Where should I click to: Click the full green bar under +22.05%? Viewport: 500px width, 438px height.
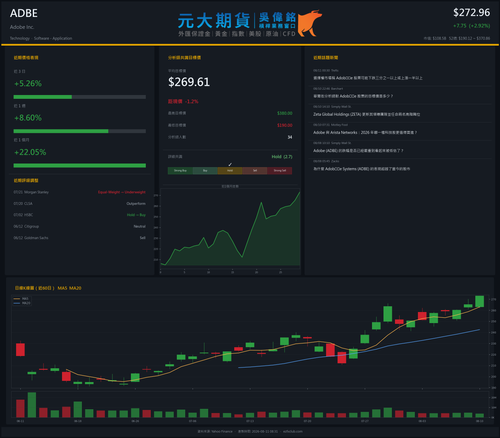coord(80,166)
